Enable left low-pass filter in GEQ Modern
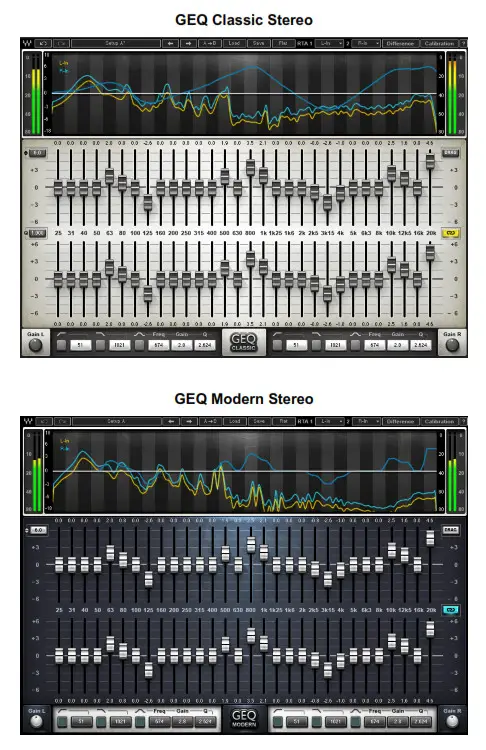This screenshot has width=486, height=750. [101, 721]
